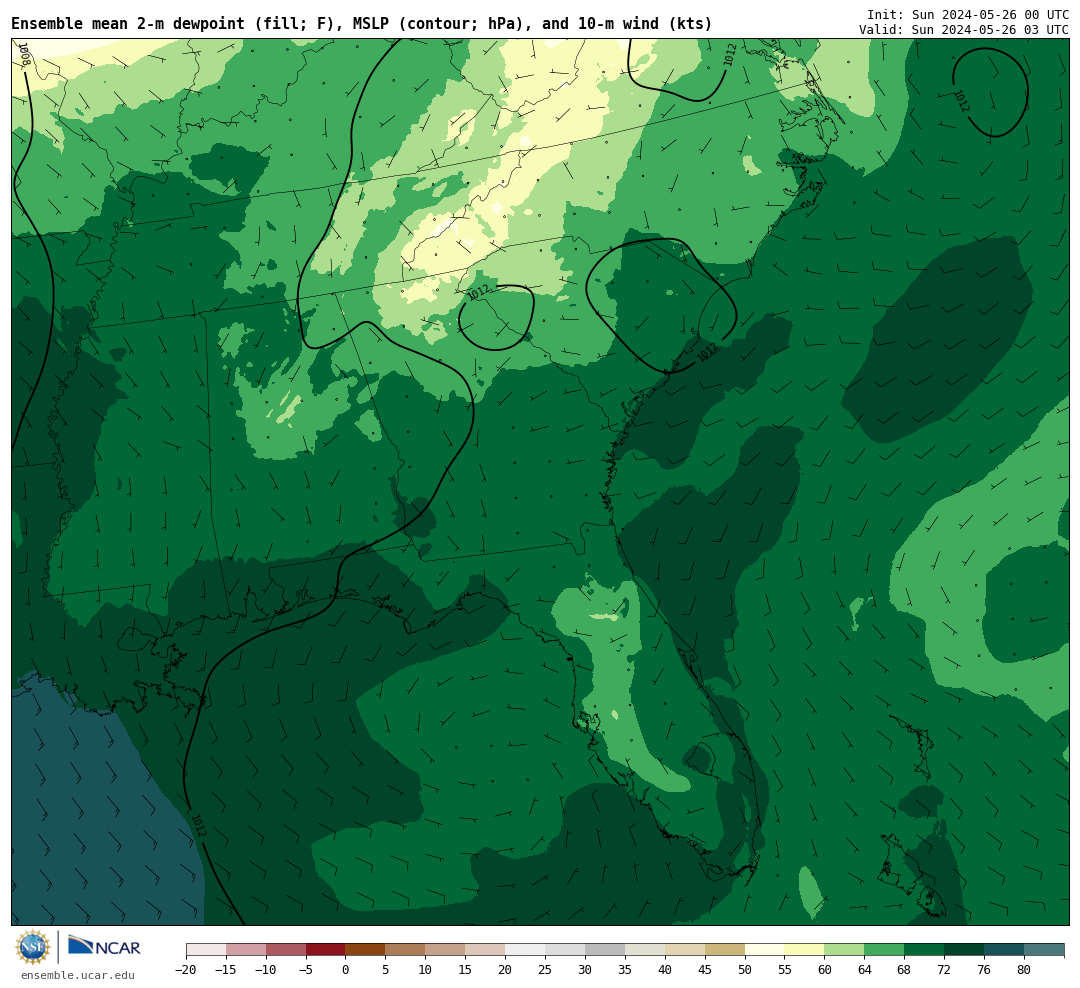
Task: Pick the tan 10 to 15 colorbar swatch
Action: tap(446, 950)
